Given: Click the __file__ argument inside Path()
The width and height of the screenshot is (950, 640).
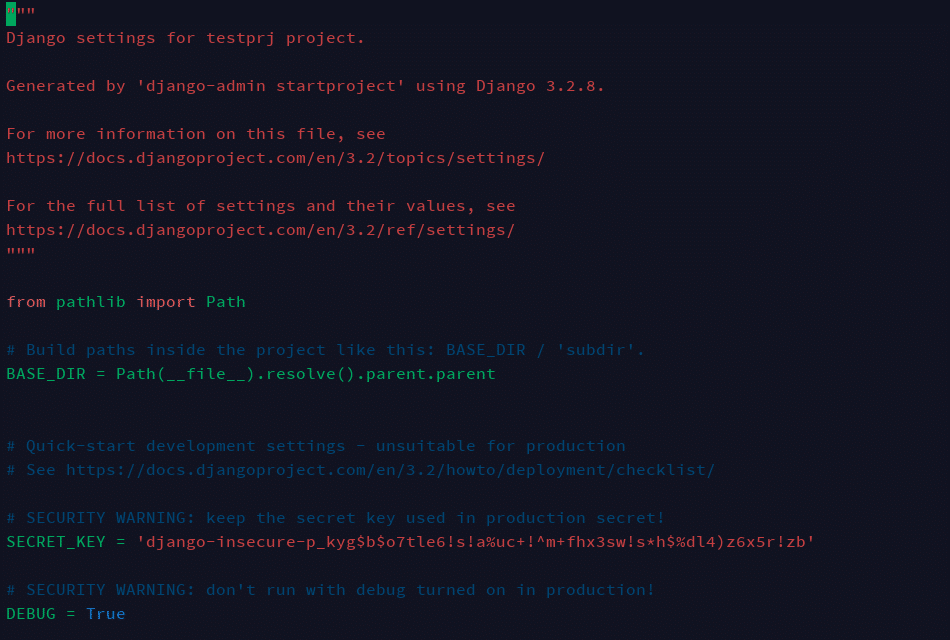Looking at the screenshot, I should pos(200,374).
